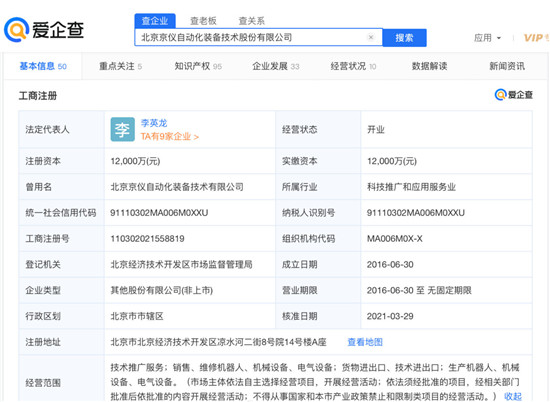Select the district 北京市市辖区
550x402 pixels.
137,316
